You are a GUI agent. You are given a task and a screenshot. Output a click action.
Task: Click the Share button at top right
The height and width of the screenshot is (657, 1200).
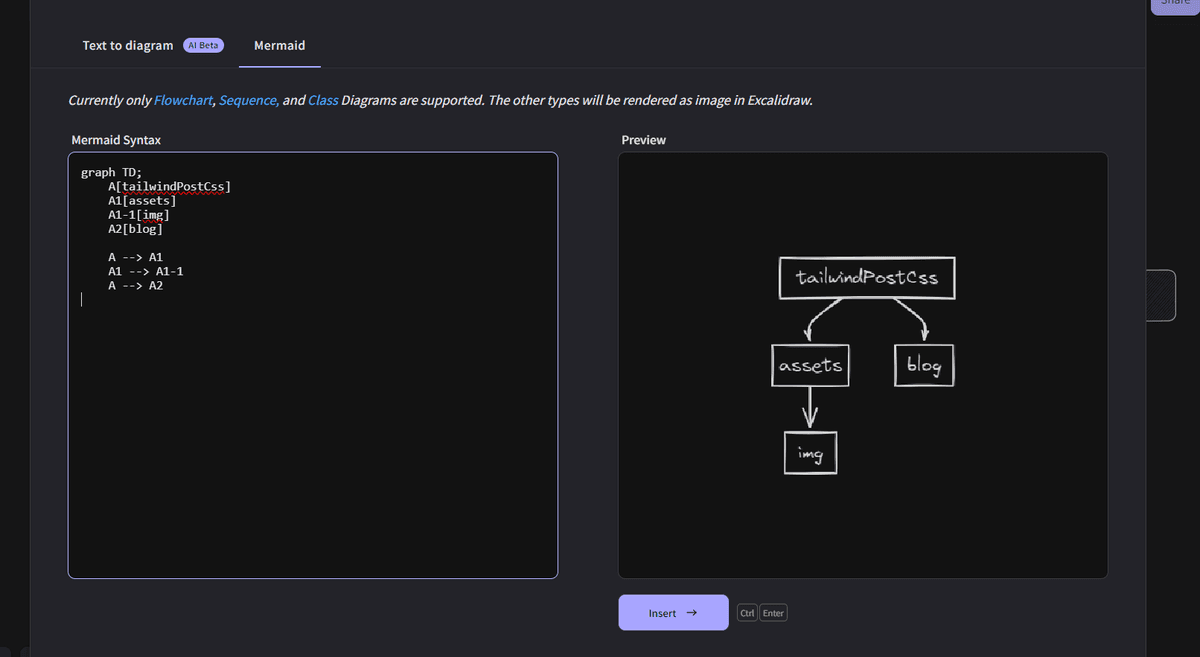[1176, 5]
